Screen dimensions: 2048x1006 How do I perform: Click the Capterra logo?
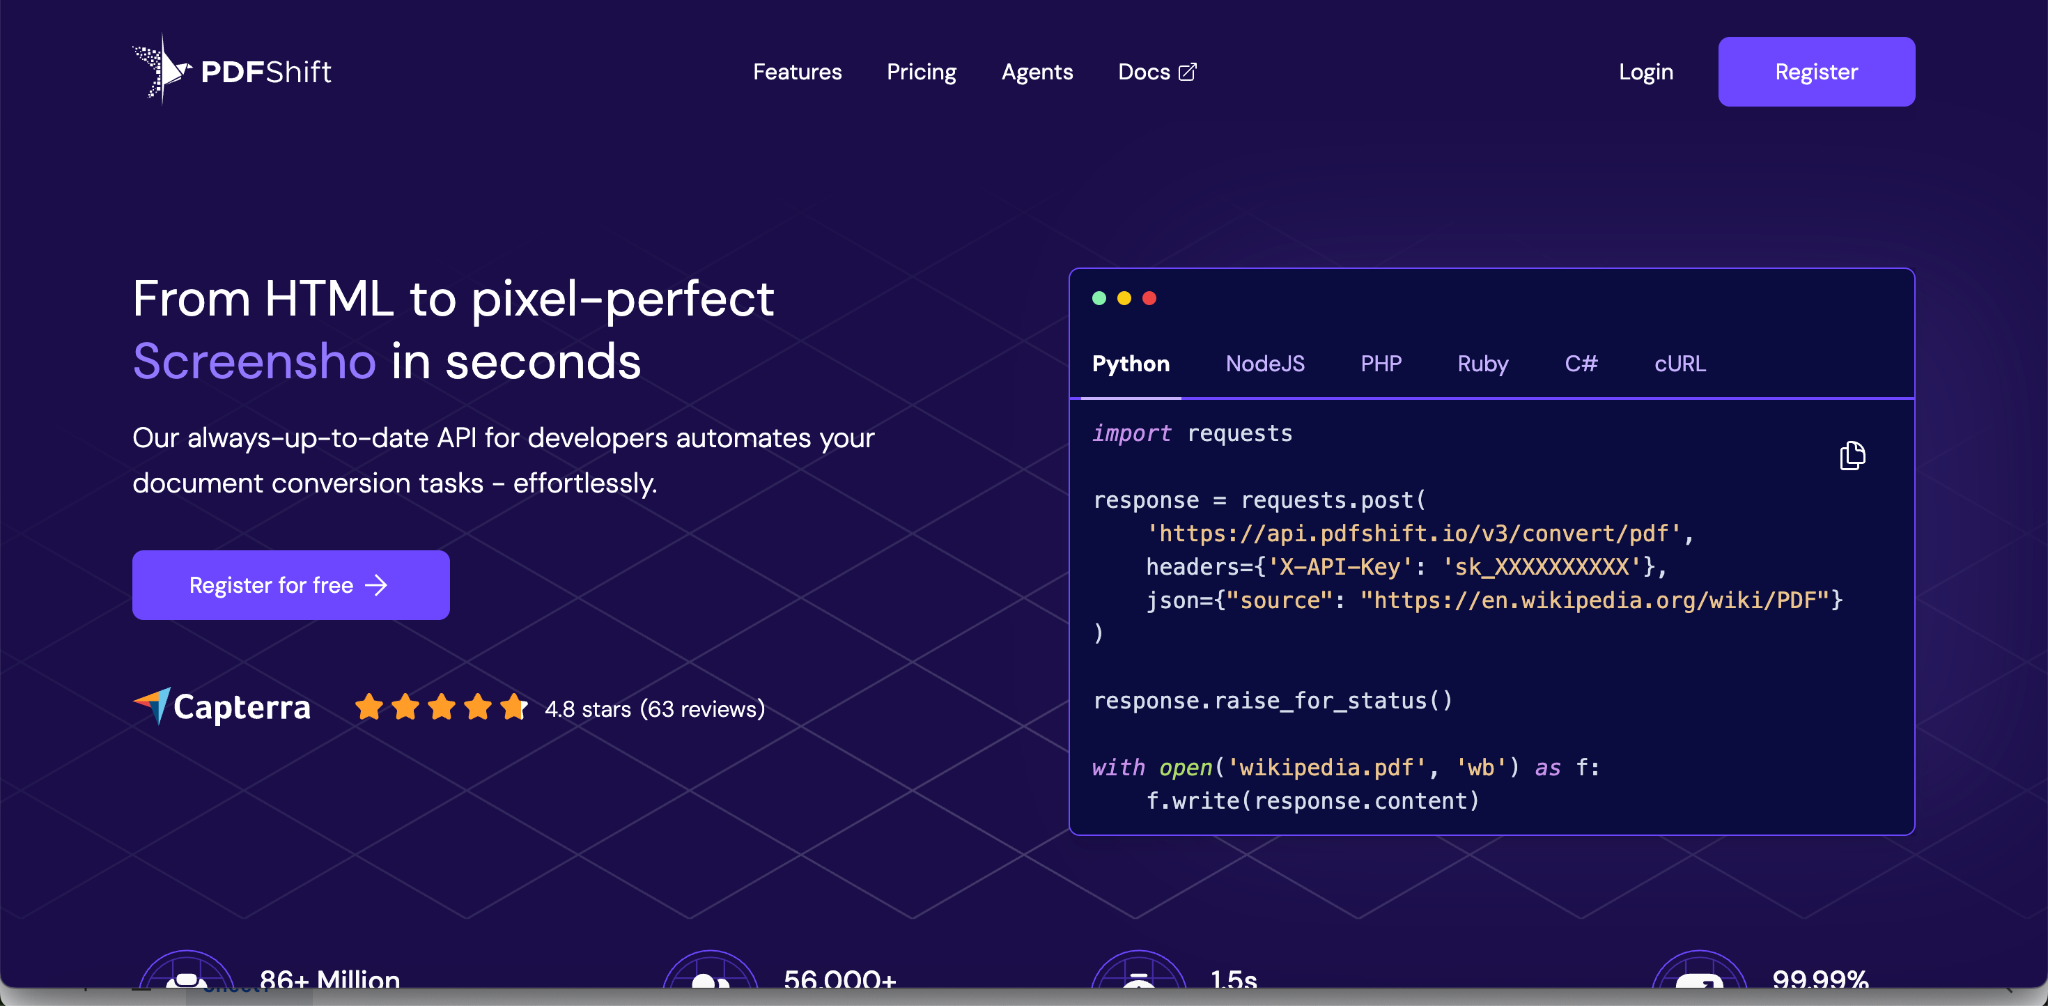222,707
